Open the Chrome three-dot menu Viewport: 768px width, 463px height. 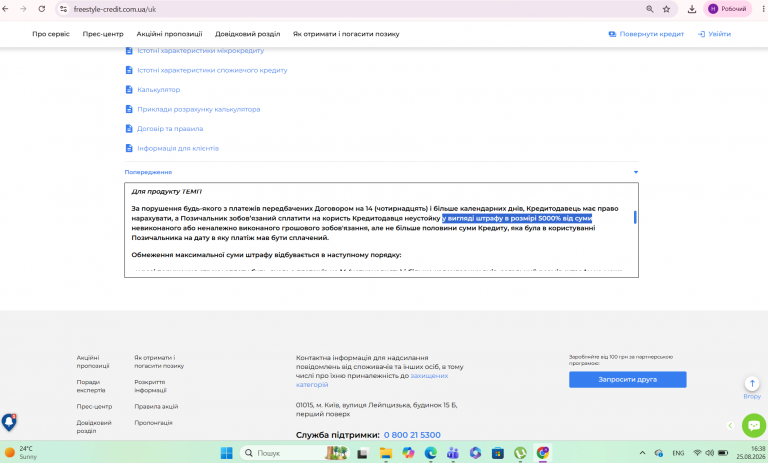click(x=763, y=9)
